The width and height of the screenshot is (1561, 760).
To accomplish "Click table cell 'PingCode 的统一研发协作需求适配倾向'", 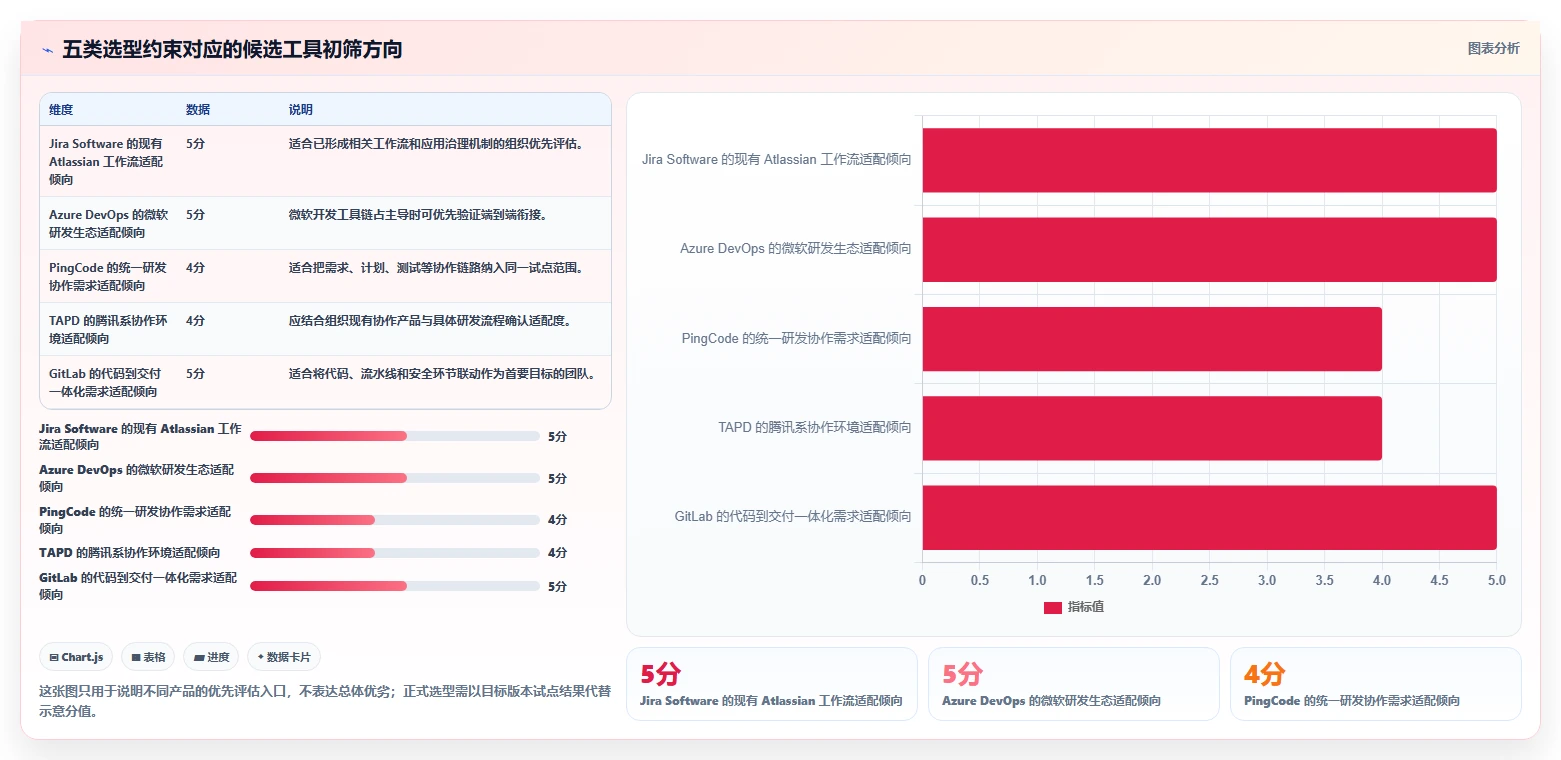I will (x=108, y=277).
